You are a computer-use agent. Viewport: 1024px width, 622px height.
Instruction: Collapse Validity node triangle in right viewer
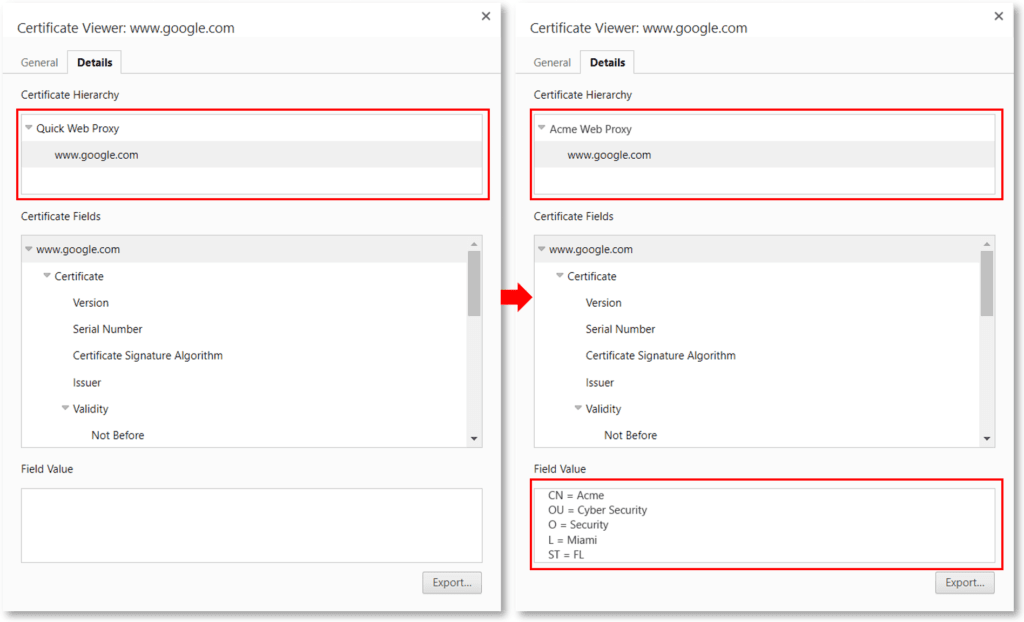pos(578,408)
